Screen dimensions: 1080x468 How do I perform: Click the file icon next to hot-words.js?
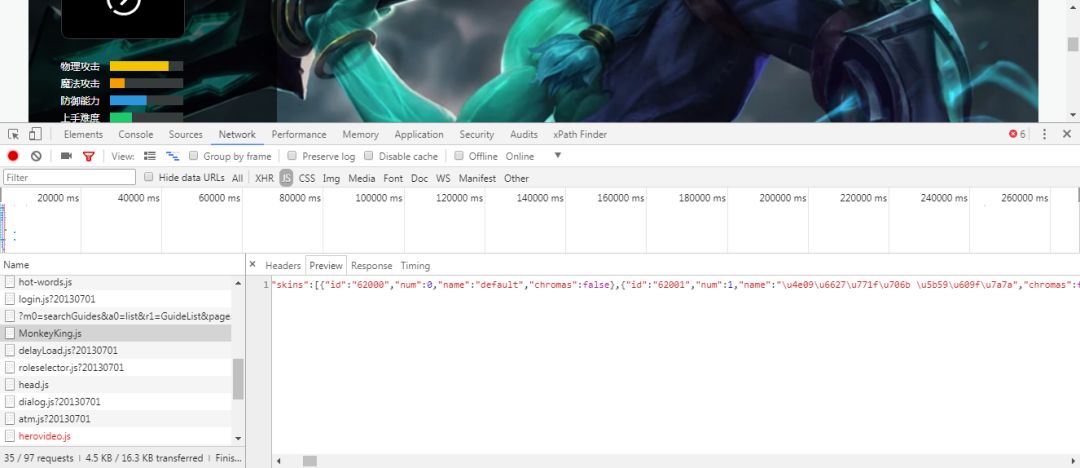coord(10,282)
